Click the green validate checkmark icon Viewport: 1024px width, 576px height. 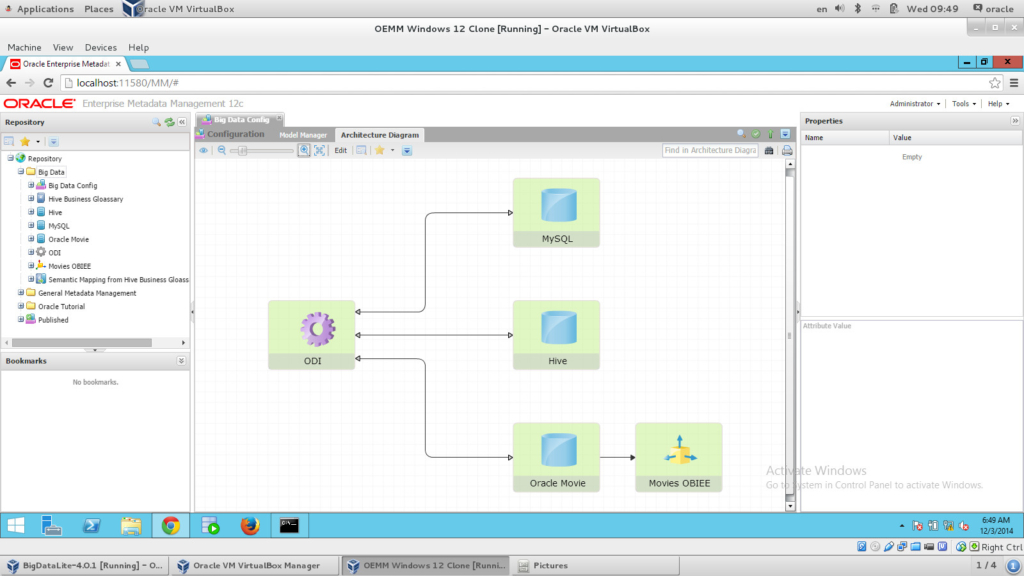(x=756, y=134)
